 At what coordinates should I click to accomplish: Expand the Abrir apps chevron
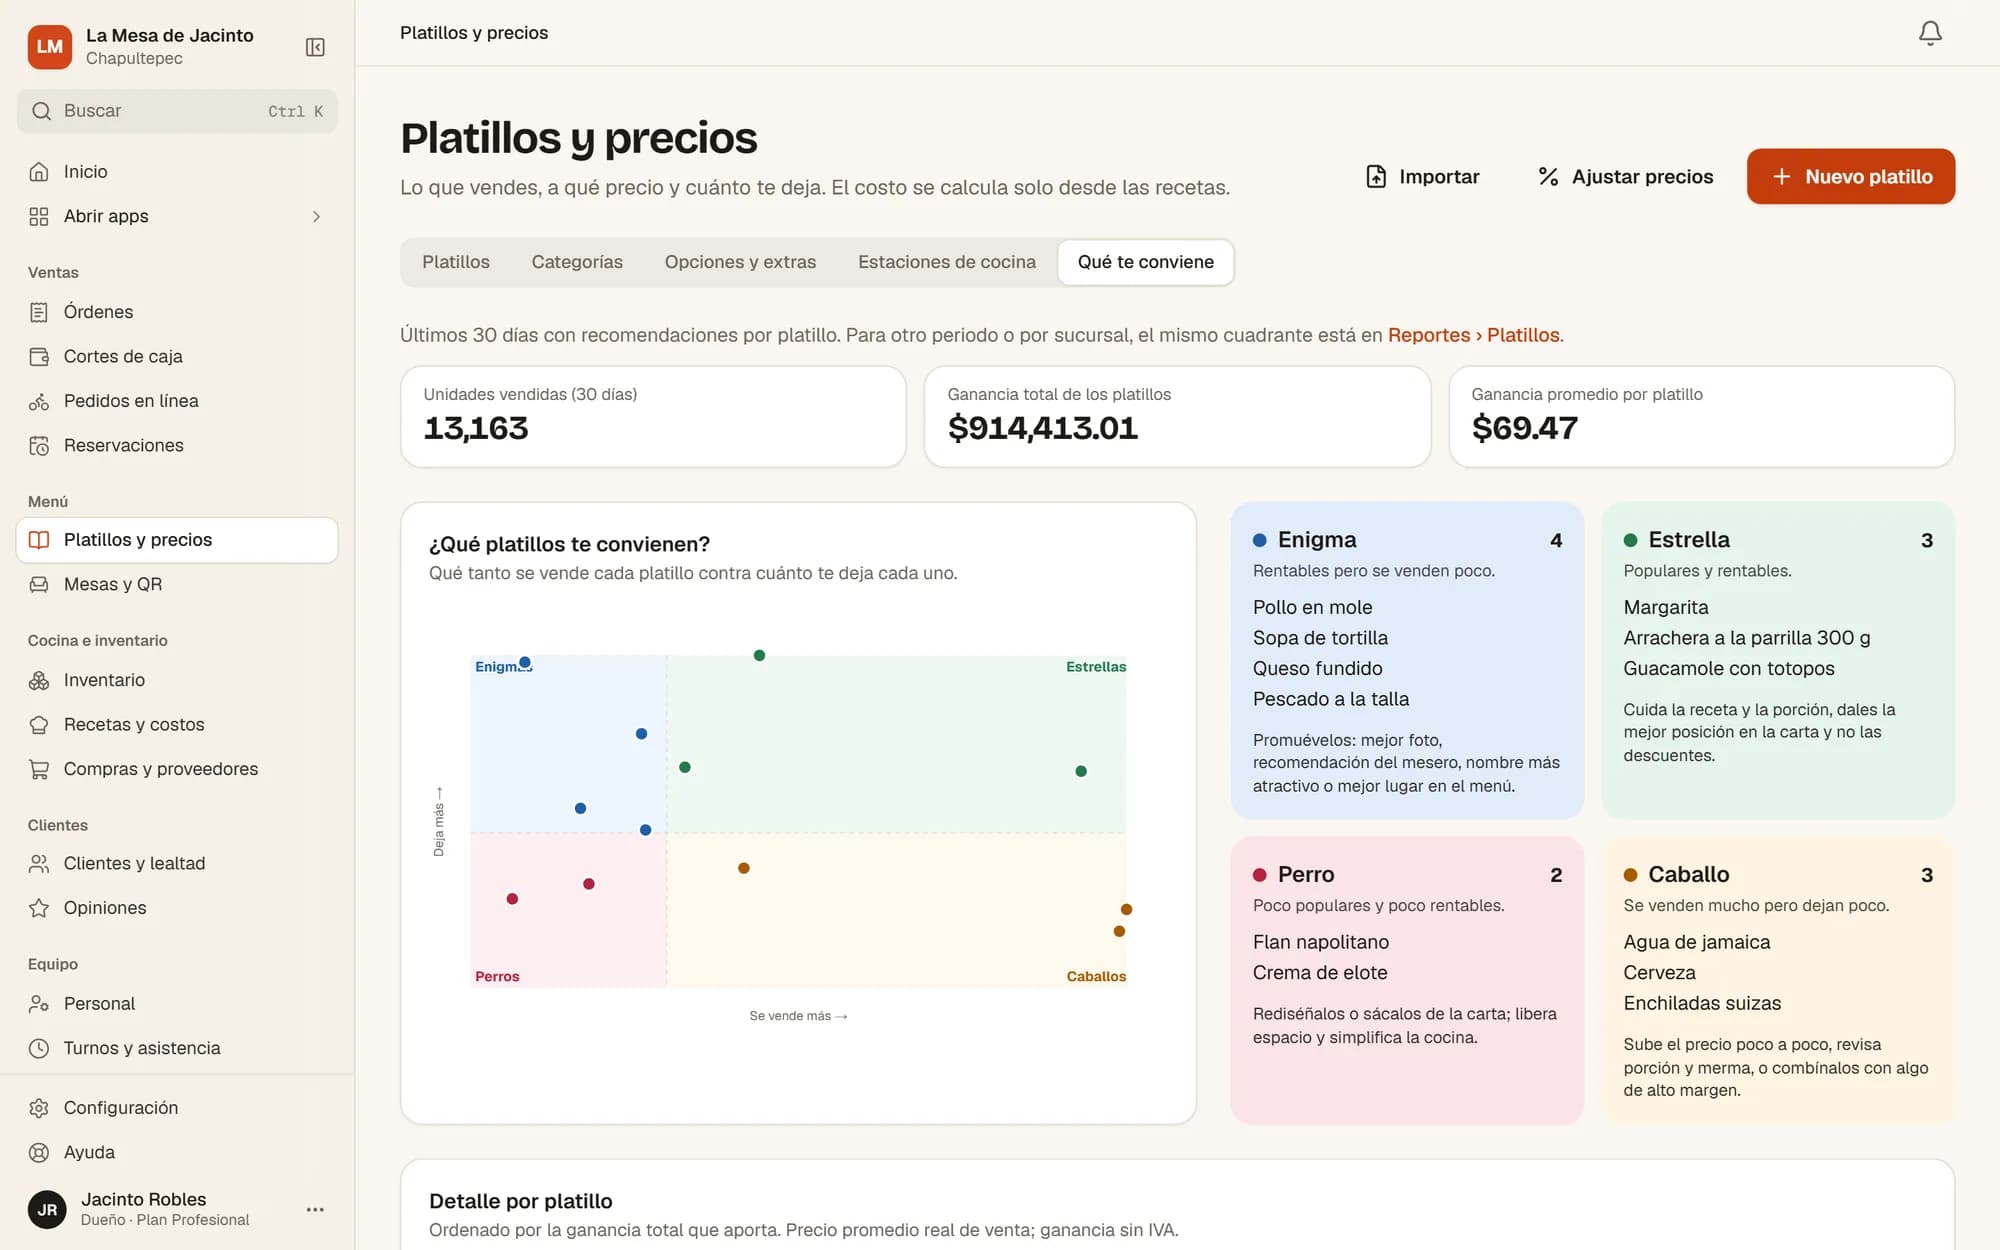point(316,216)
